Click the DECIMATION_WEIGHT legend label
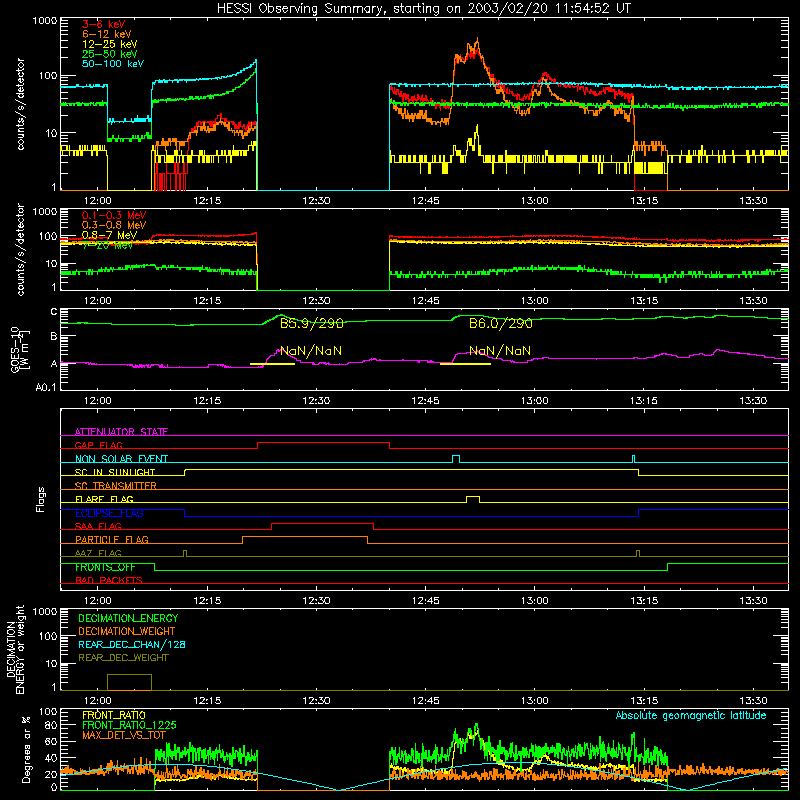Screen dimensions: 800x800 (x=127, y=631)
